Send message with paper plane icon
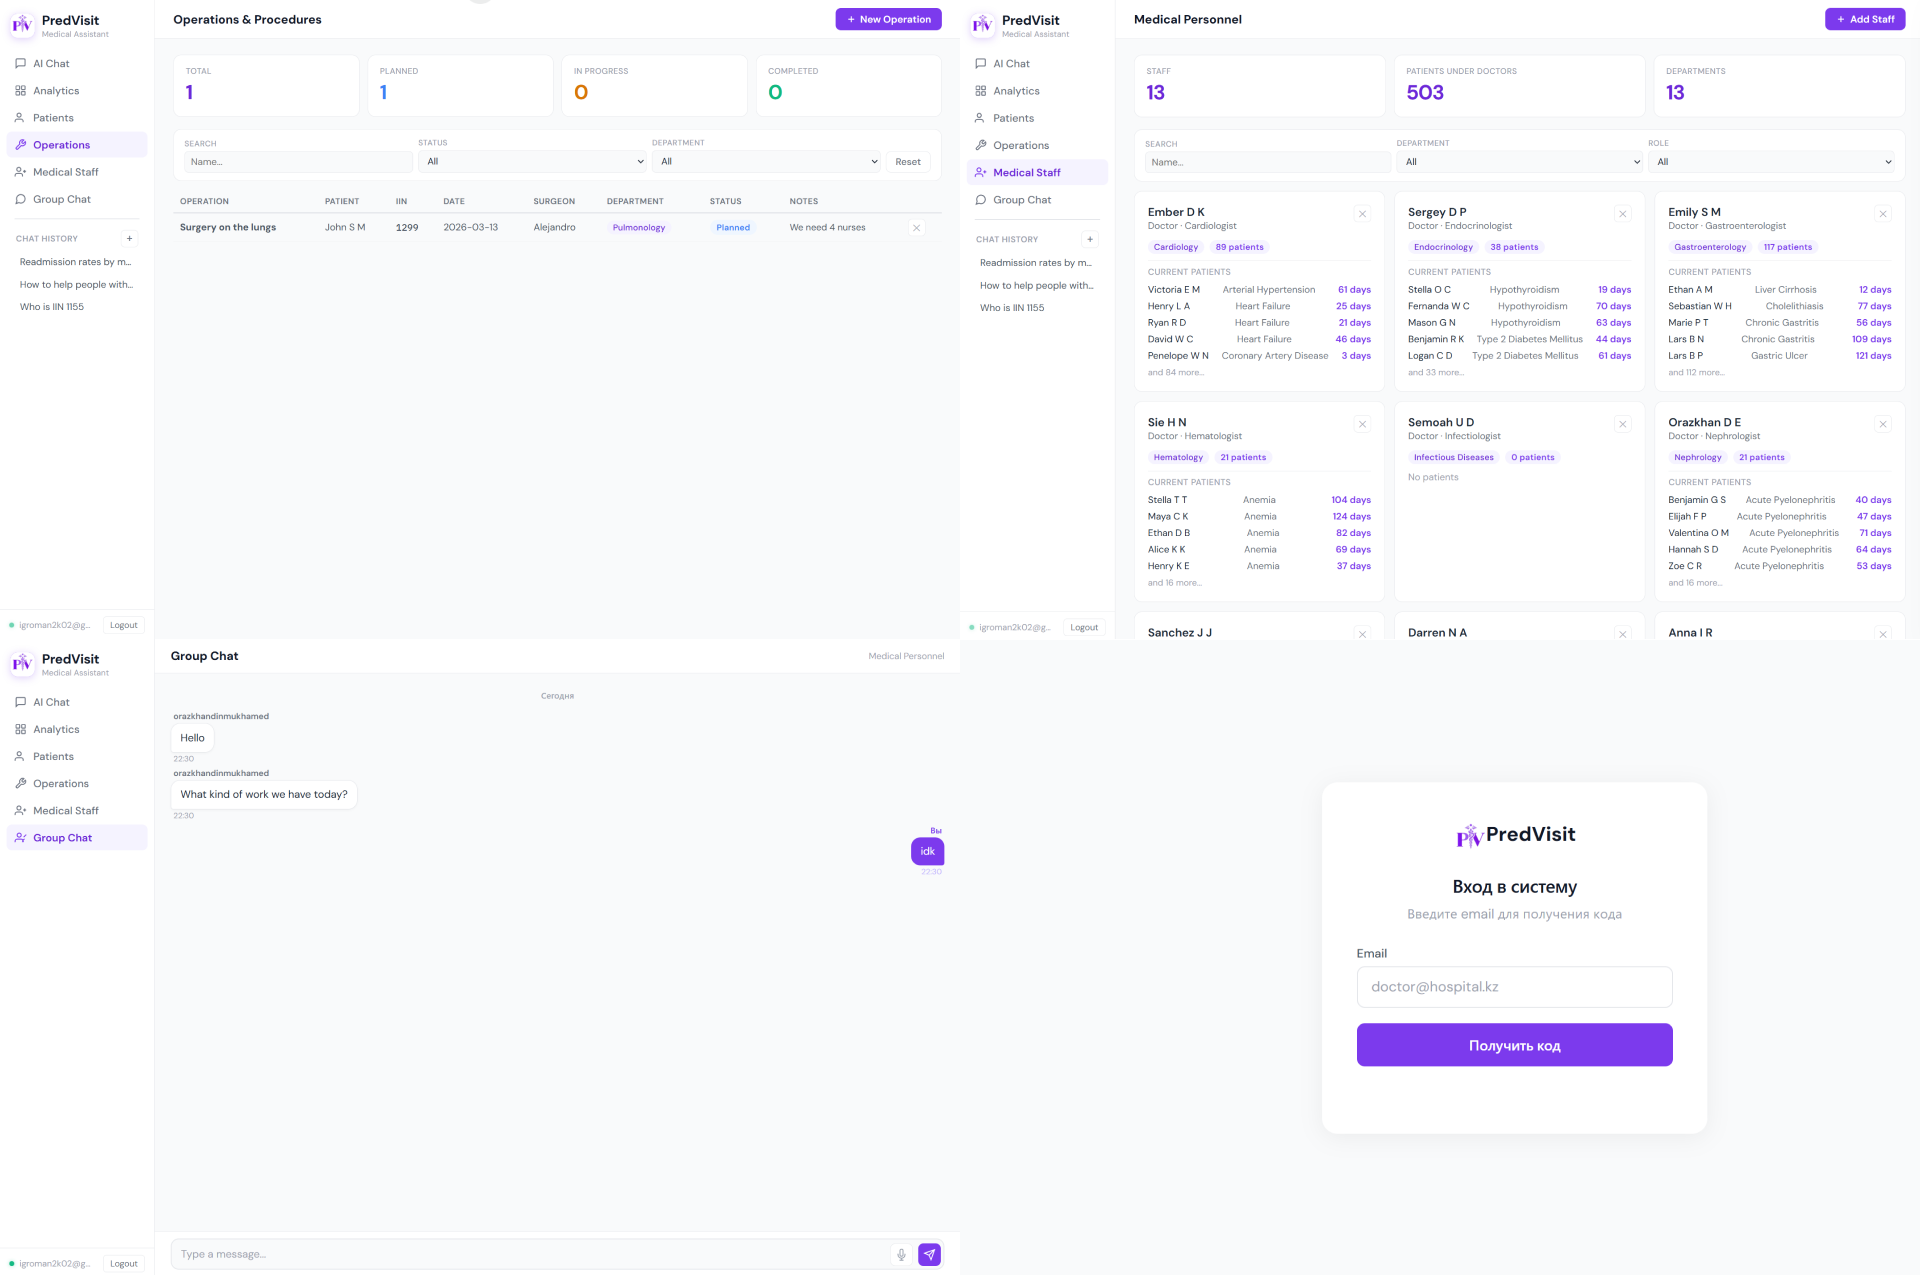Image resolution: width=1920 pixels, height=1275 pixels. tap(929, 1254)
